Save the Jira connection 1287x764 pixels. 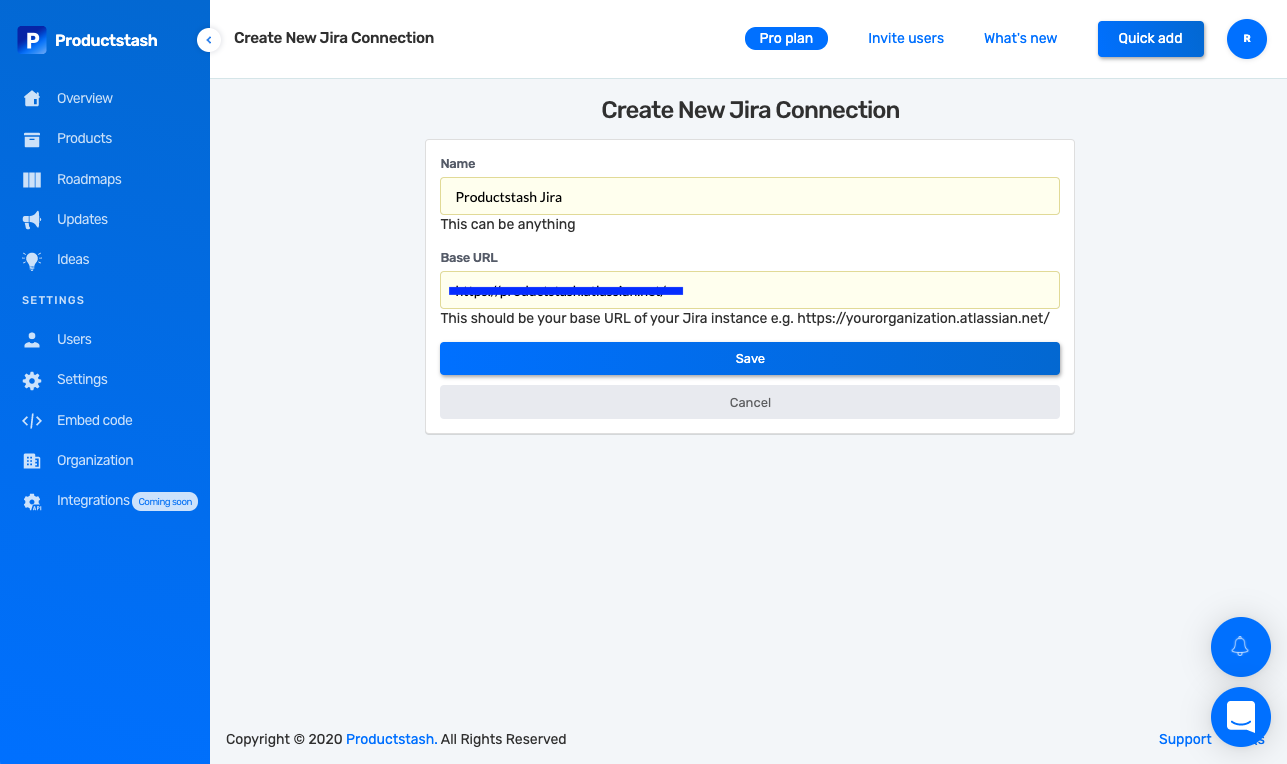(x=750, y=359)
